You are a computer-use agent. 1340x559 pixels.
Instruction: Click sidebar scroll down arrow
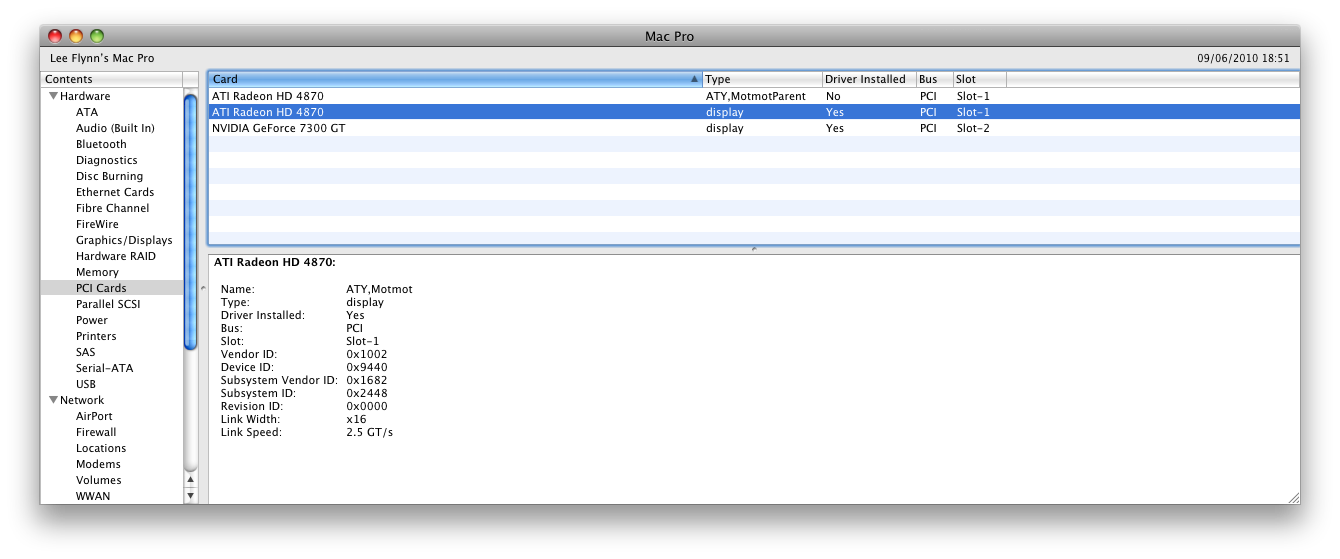[x=191, y=495]
